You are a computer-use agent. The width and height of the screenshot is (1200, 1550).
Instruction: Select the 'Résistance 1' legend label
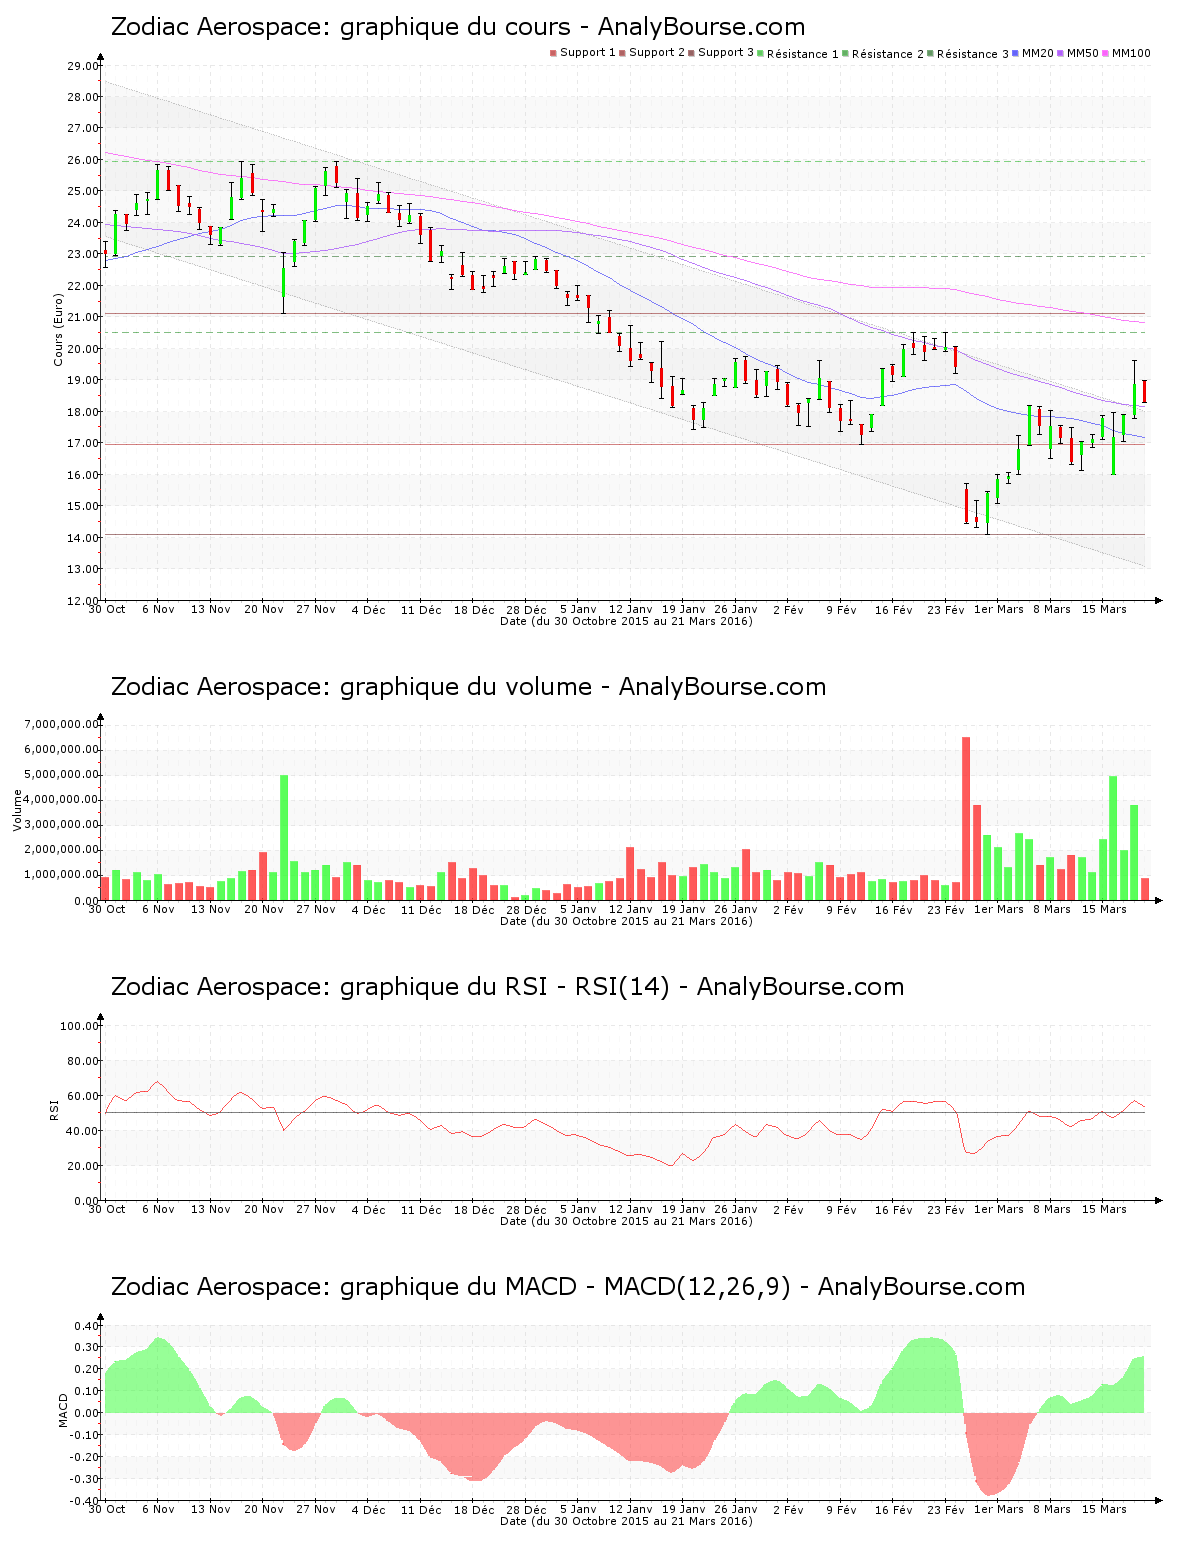point(803,54)
